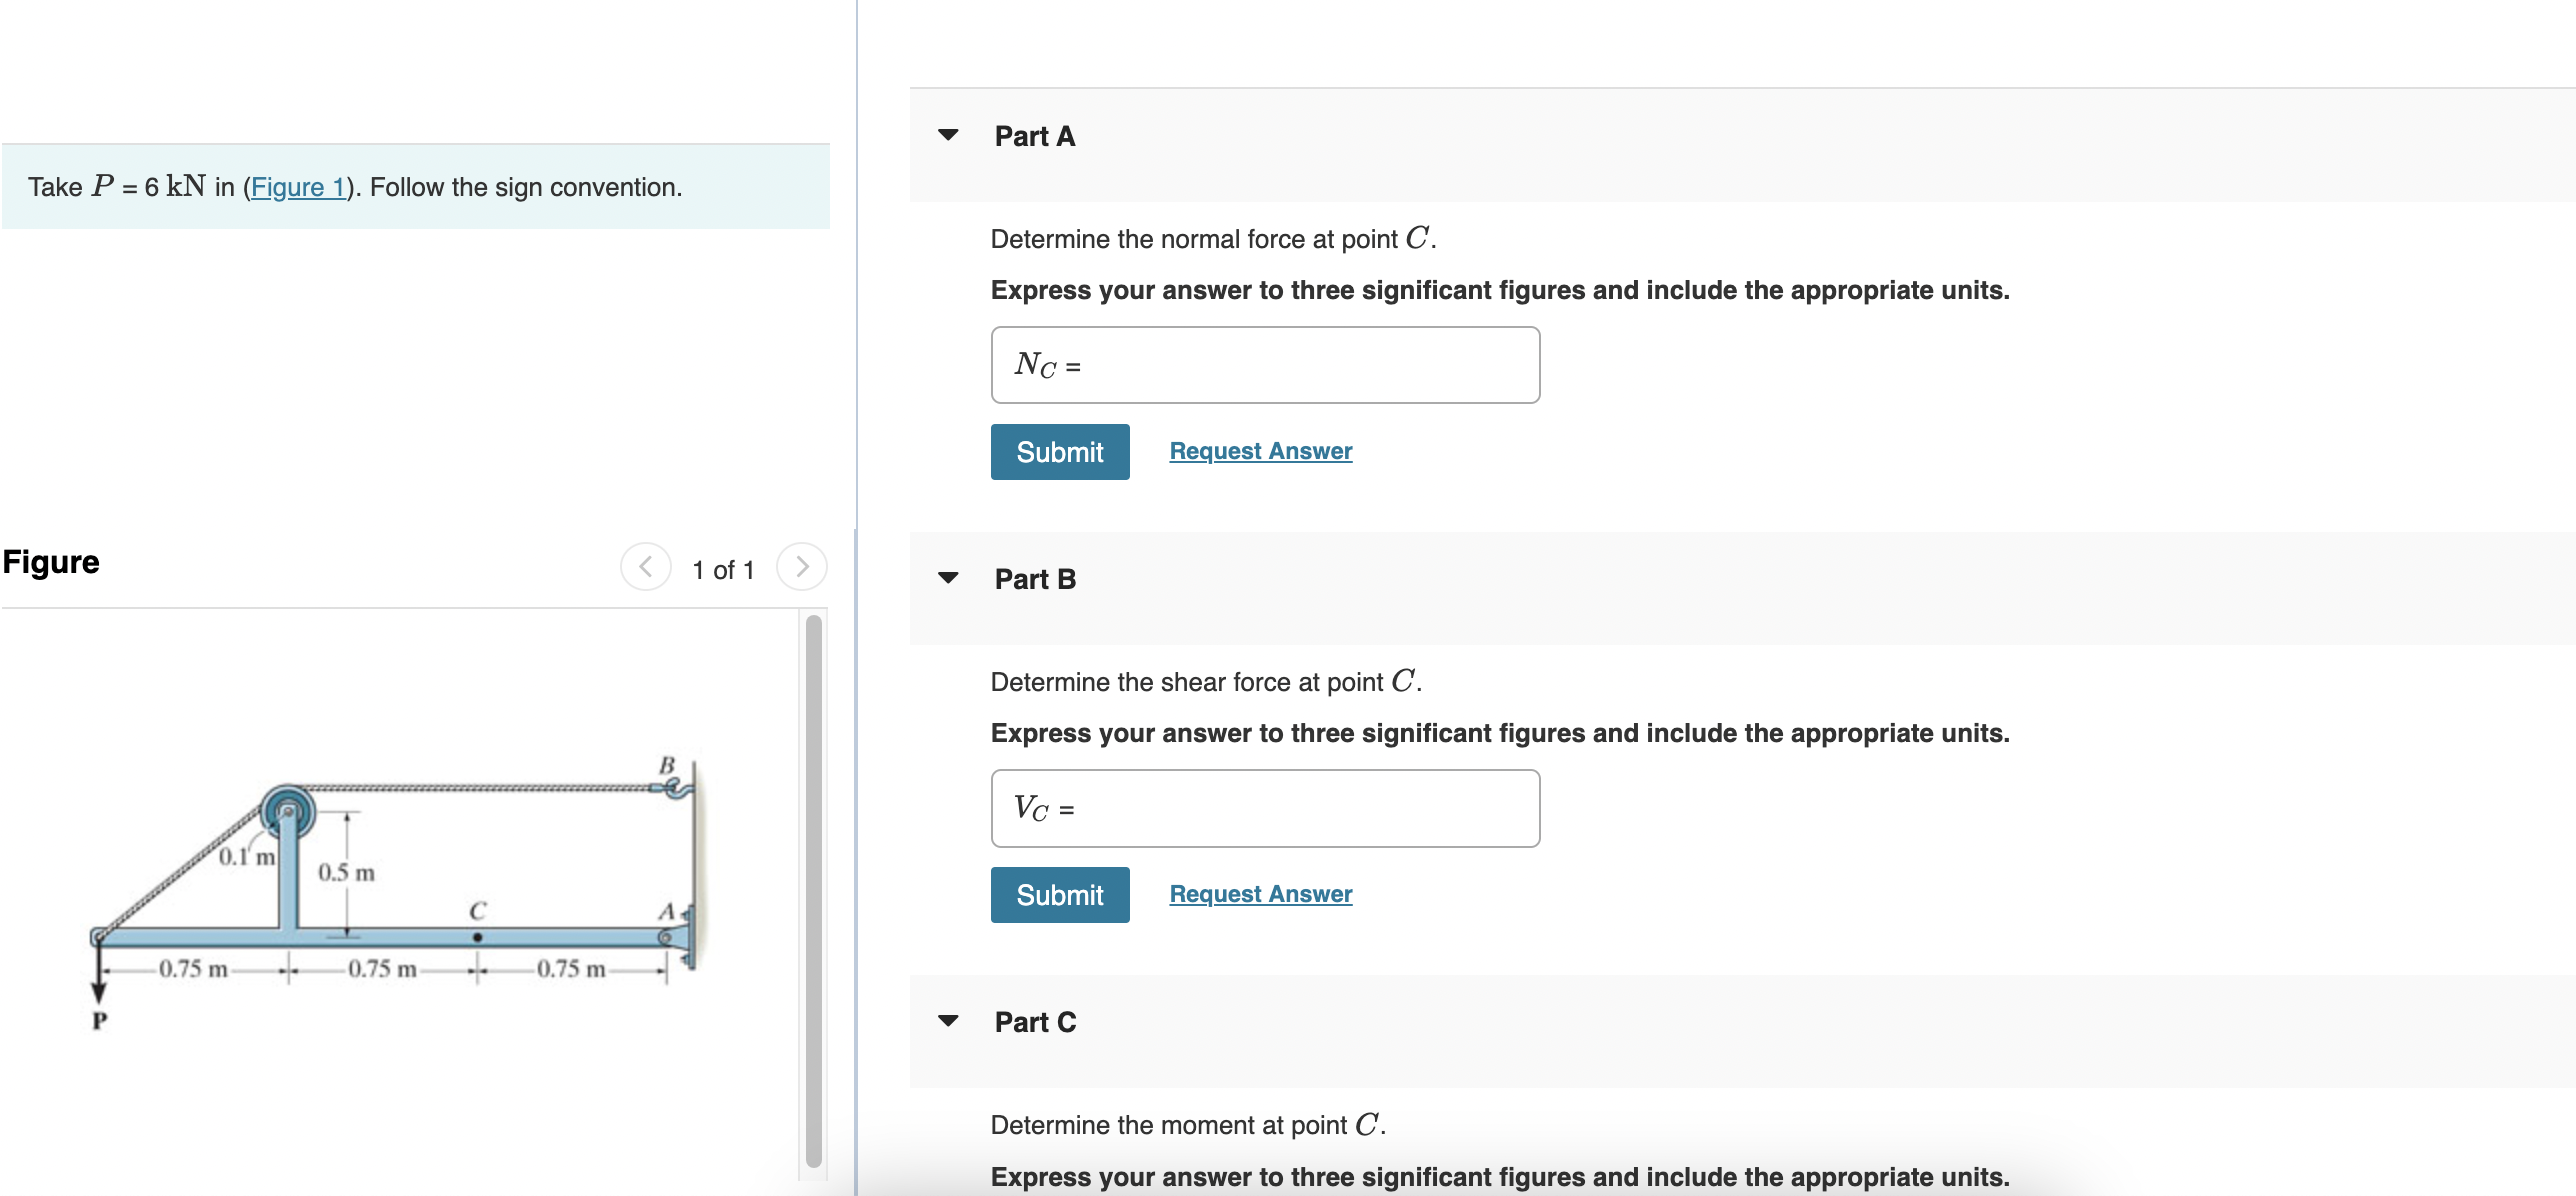Collapse the Part B section
This screenshot has height=1196, width=2576.
(x=948, y=578)
